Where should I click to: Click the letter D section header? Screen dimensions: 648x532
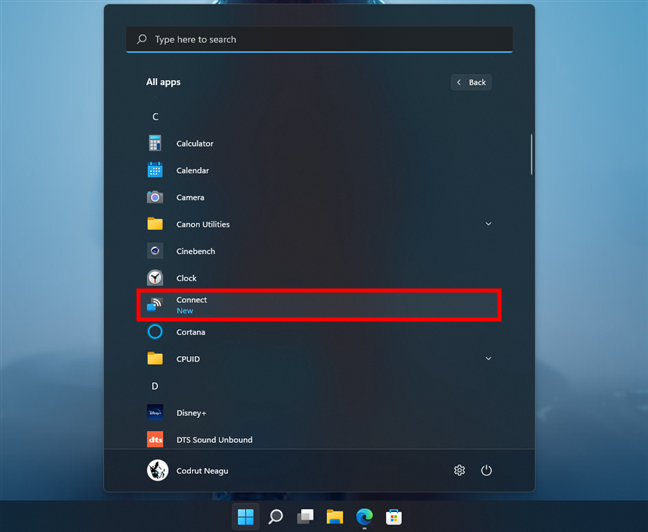155,386
